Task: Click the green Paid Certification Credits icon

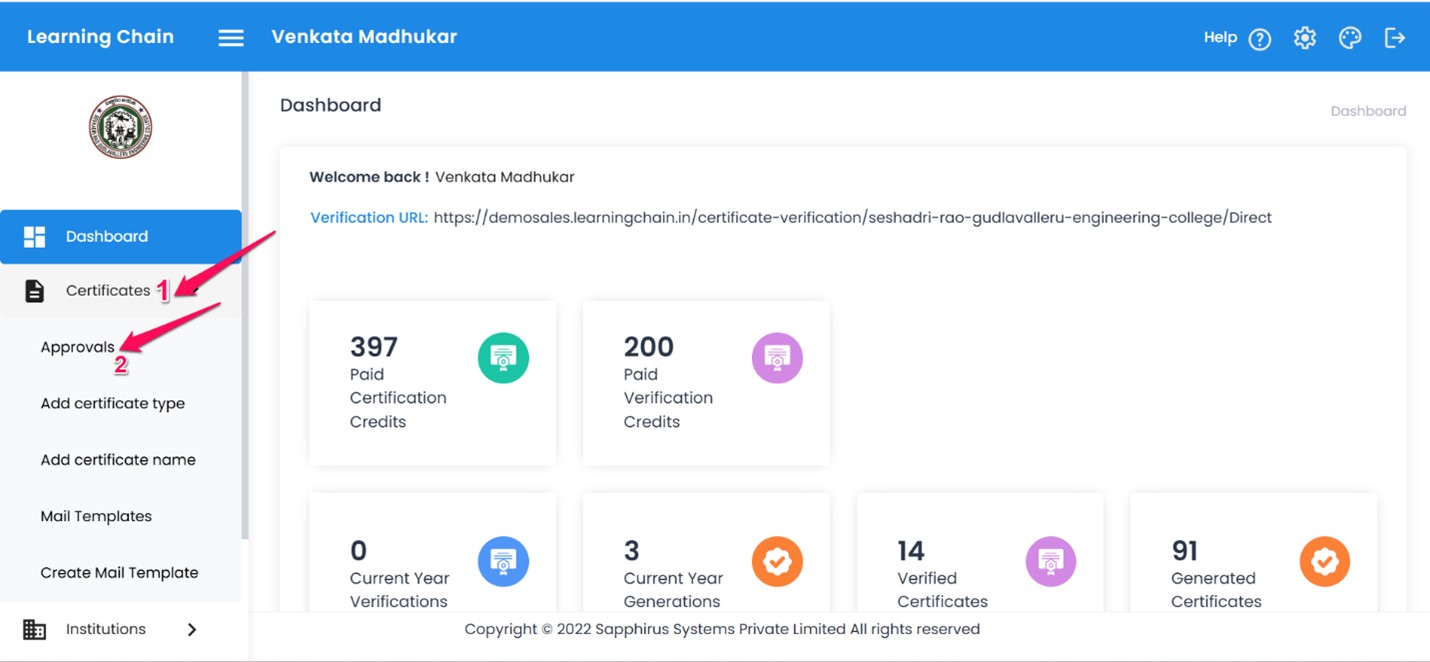Action: (x=503, y=358)
